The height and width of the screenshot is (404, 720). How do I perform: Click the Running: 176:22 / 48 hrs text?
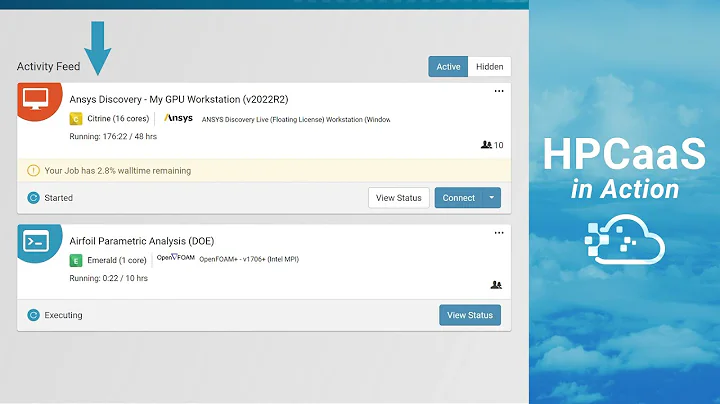click(x=113, y=136)
